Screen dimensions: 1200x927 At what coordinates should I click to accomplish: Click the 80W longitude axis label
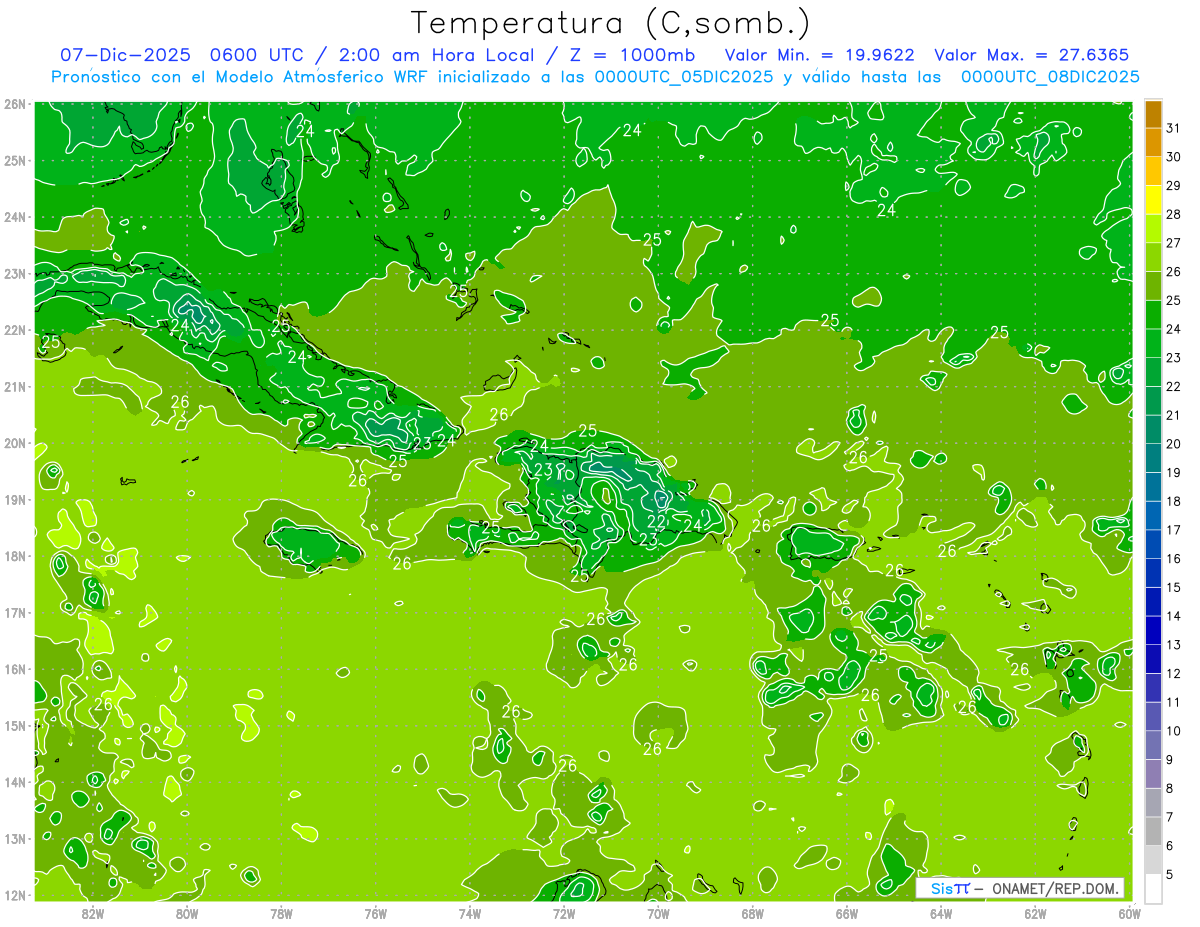[187, 913]
